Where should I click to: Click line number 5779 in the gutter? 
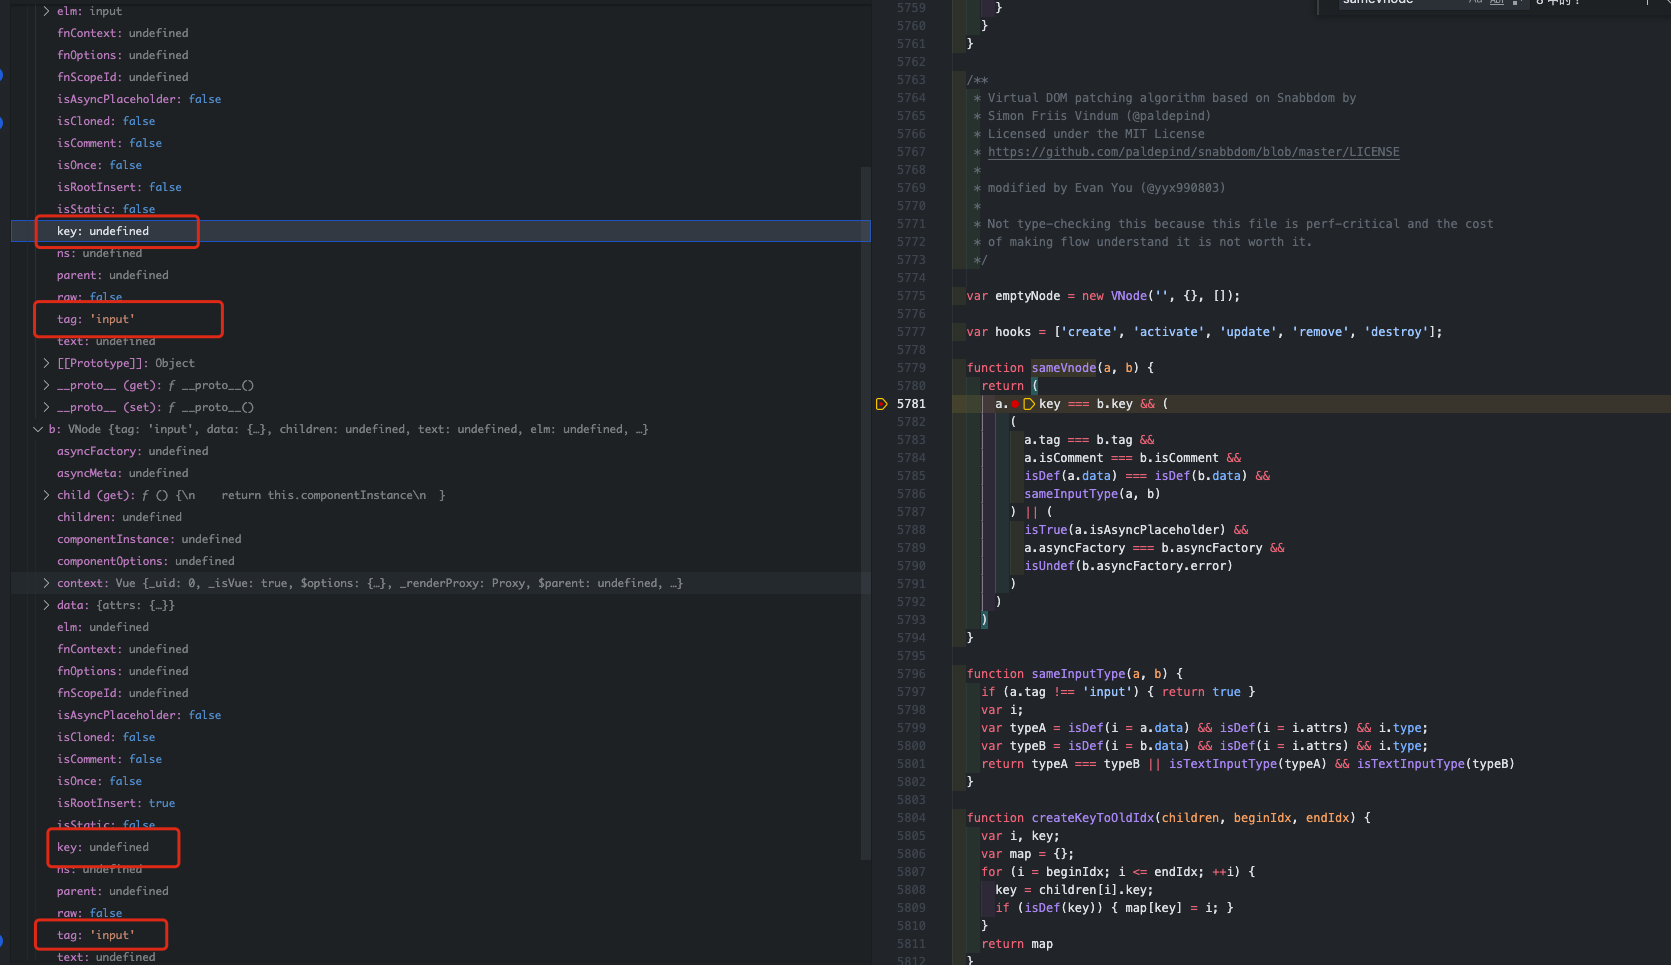(911, 368)
